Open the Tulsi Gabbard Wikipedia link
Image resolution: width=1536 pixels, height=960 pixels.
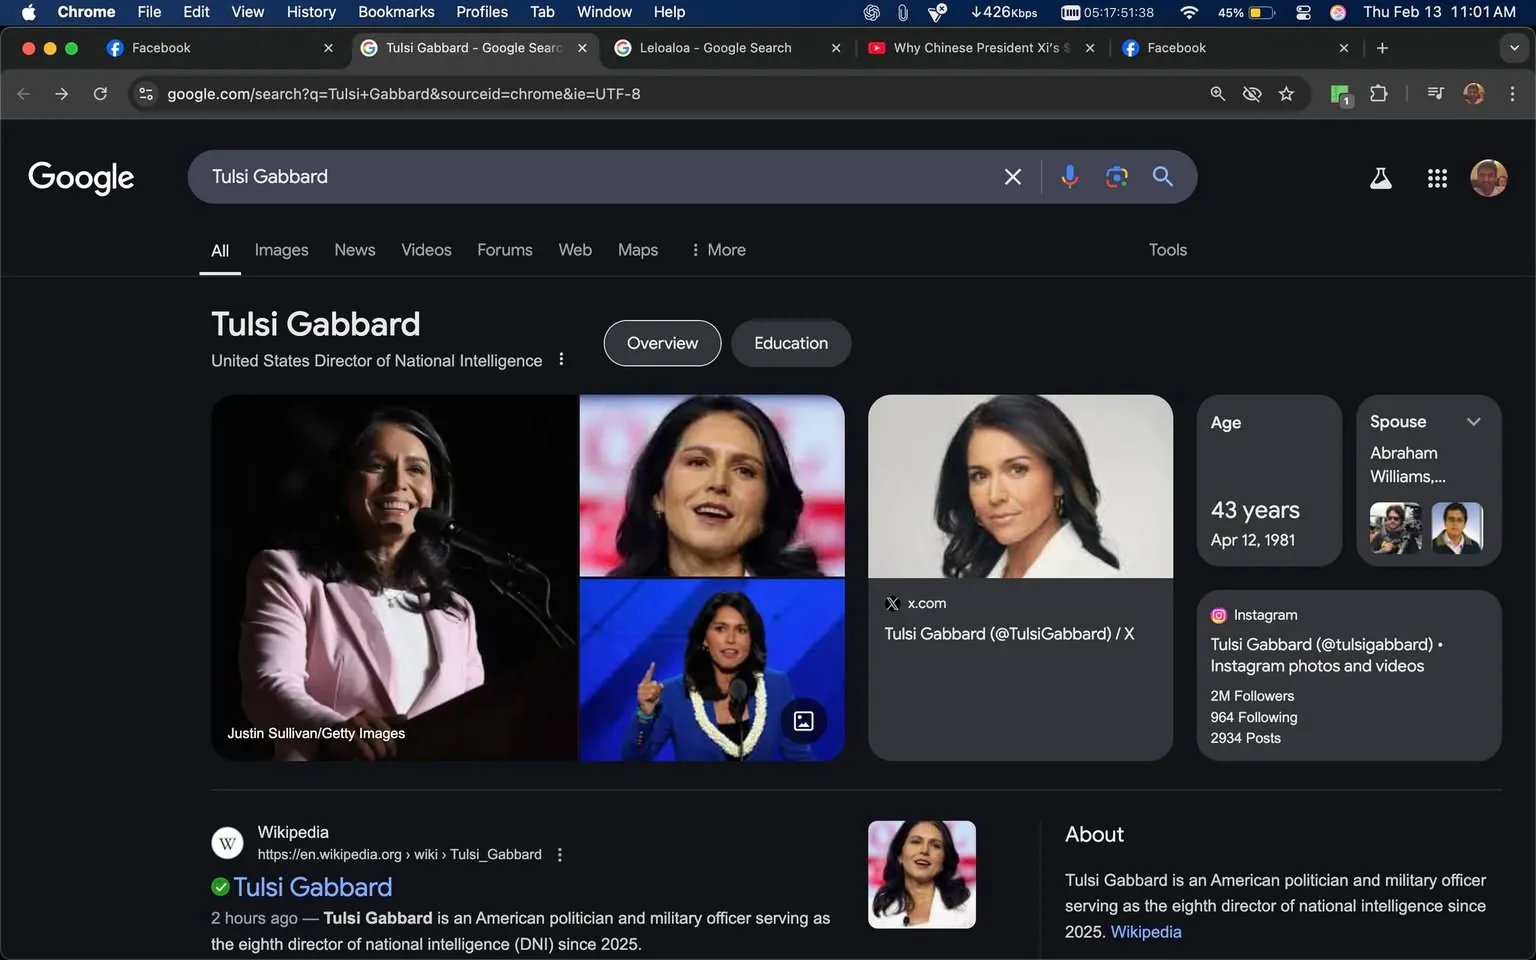click(311, 887)
